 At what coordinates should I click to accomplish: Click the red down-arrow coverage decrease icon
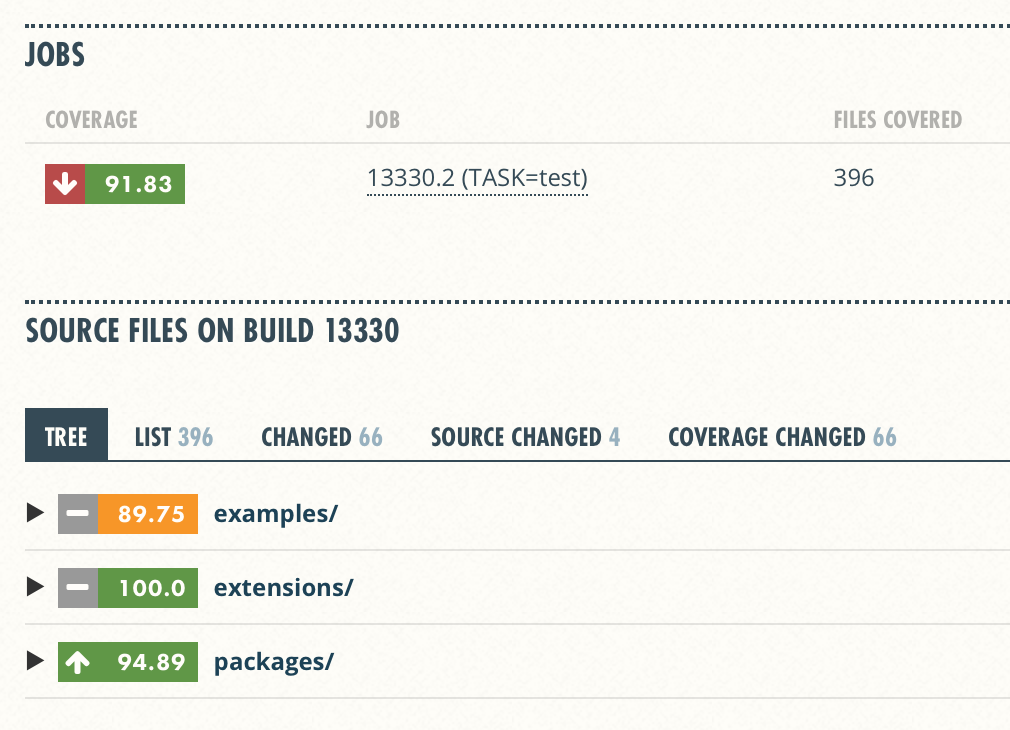65,184
